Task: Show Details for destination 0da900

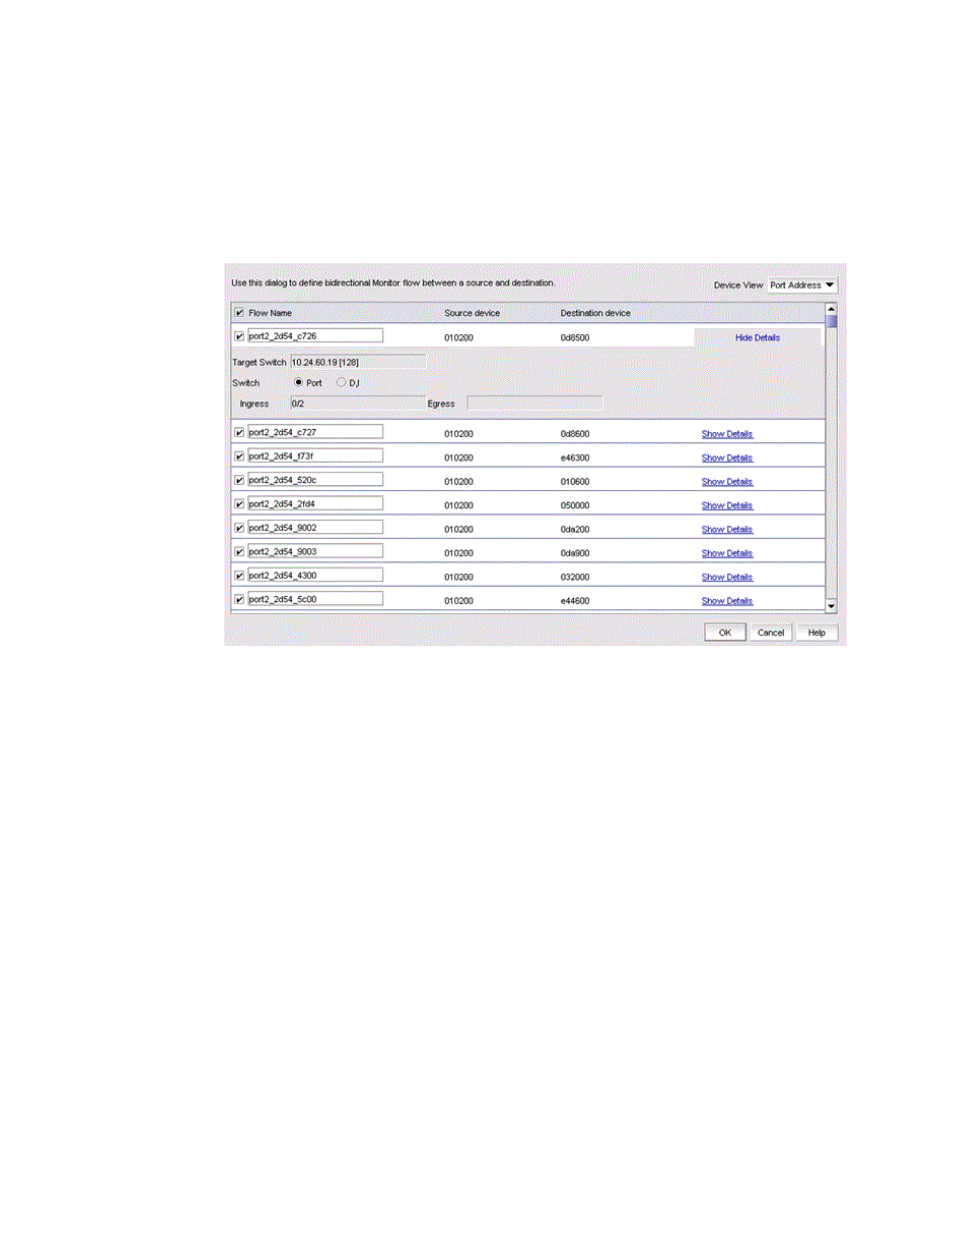Action: pos(727,553)
